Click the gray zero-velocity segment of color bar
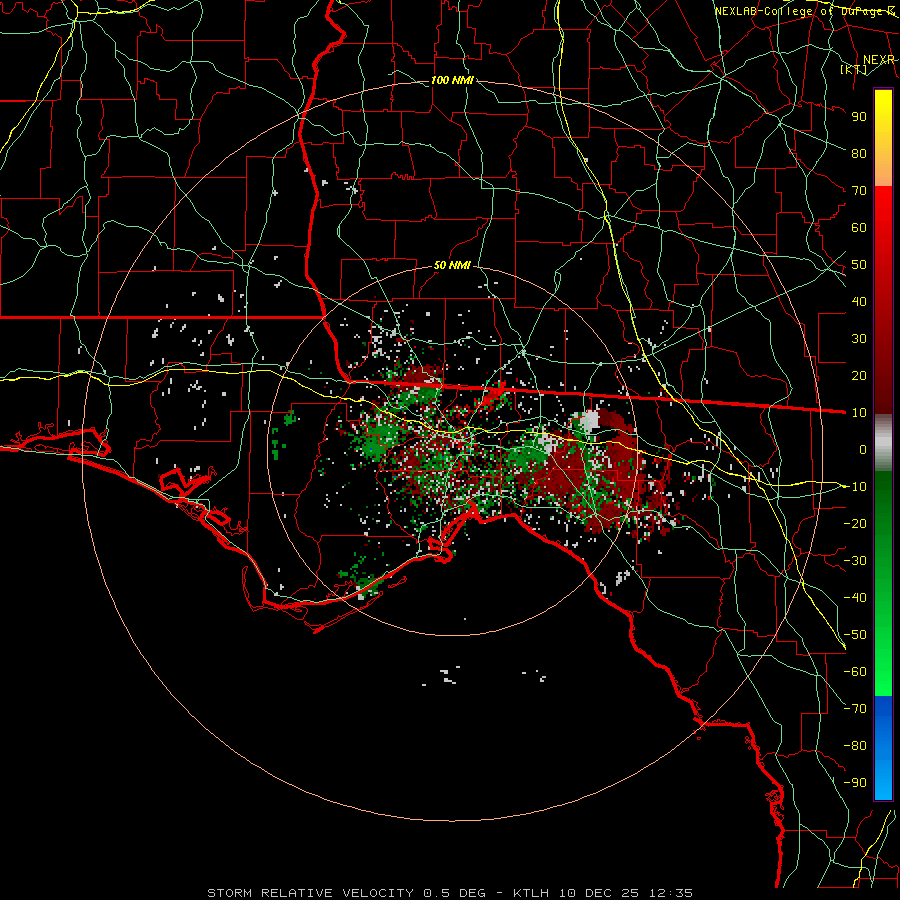 coord(883,443)
